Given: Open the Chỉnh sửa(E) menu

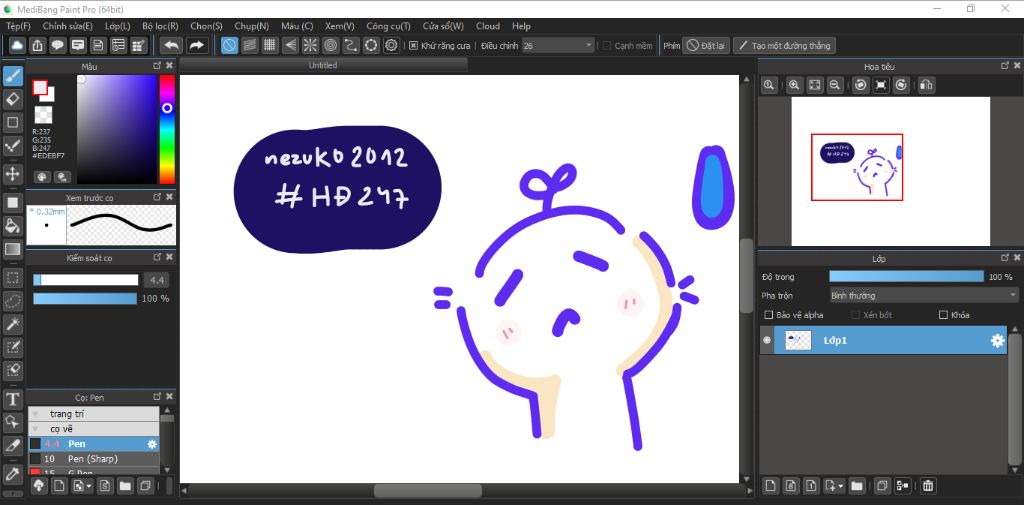Looking at the screenshot, I should (67, 26).
